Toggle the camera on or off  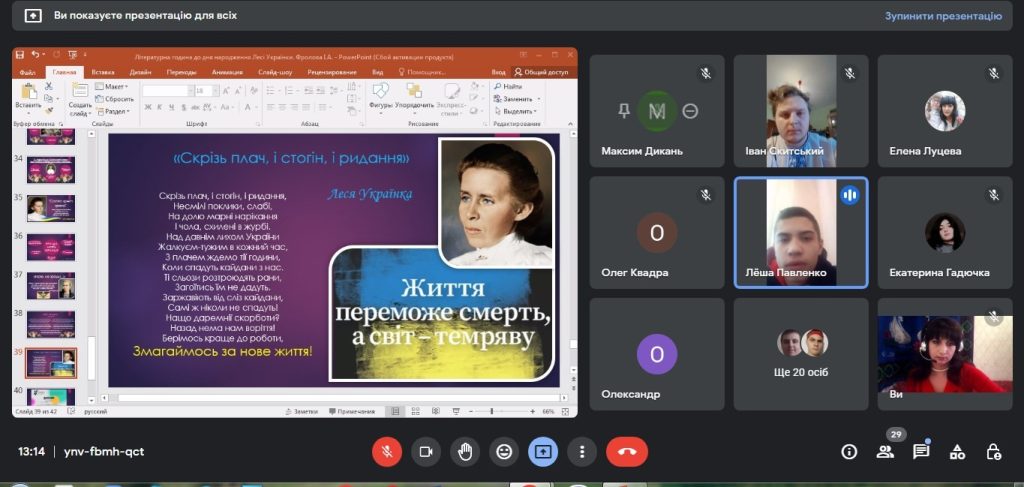click(x=426, y=452)
